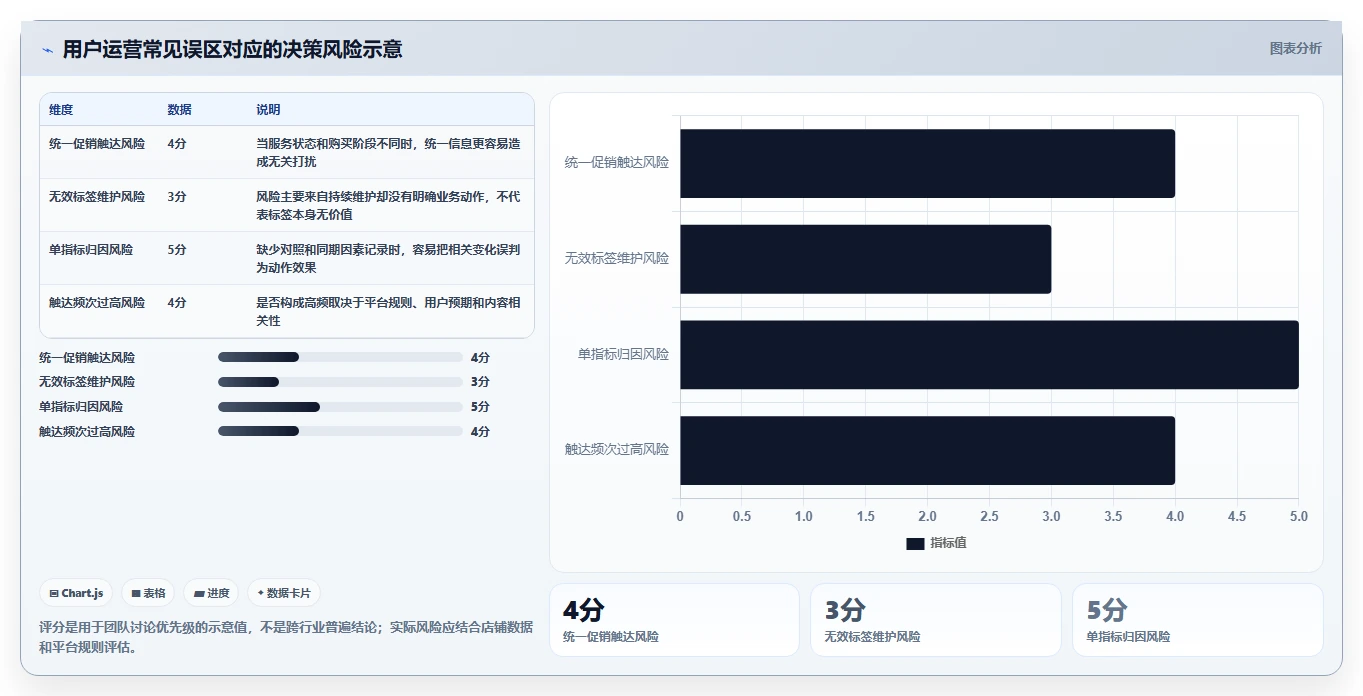This screenshot has width=1363, height=696.
Task: Click the 3分 value in the table
Action: (x=177, y=197)
